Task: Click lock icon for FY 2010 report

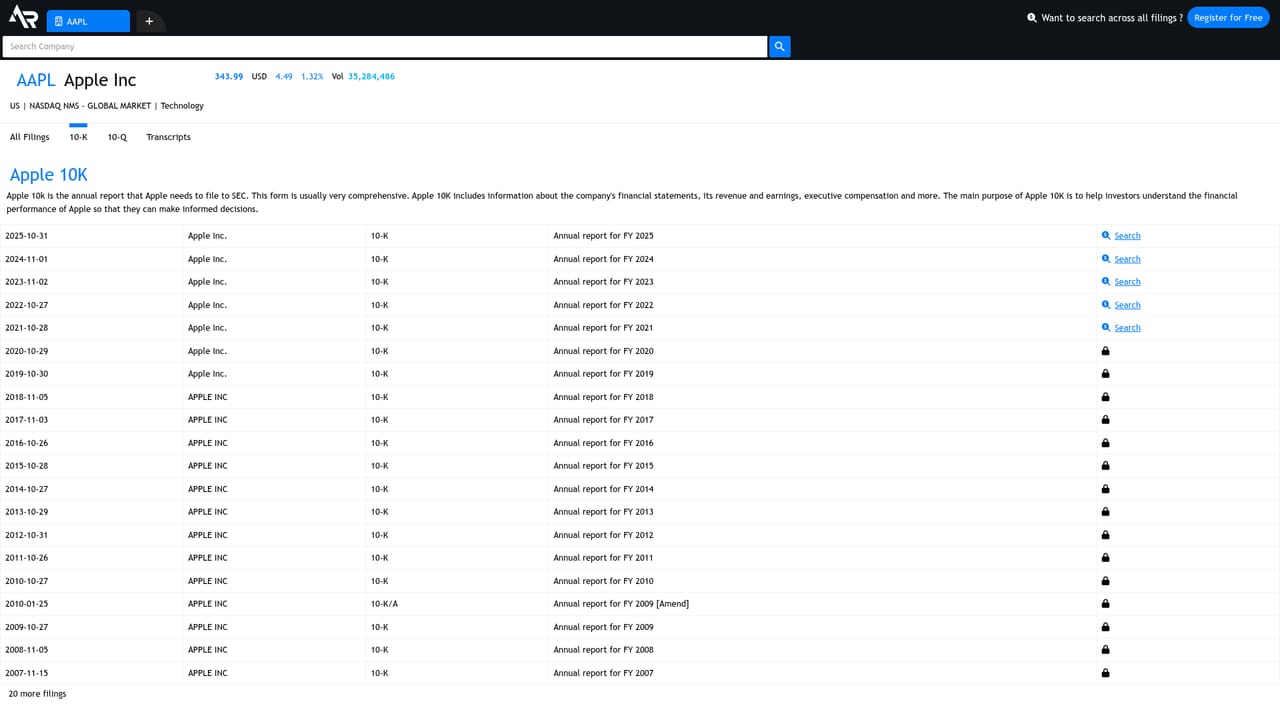Action: coord(1106,581)
